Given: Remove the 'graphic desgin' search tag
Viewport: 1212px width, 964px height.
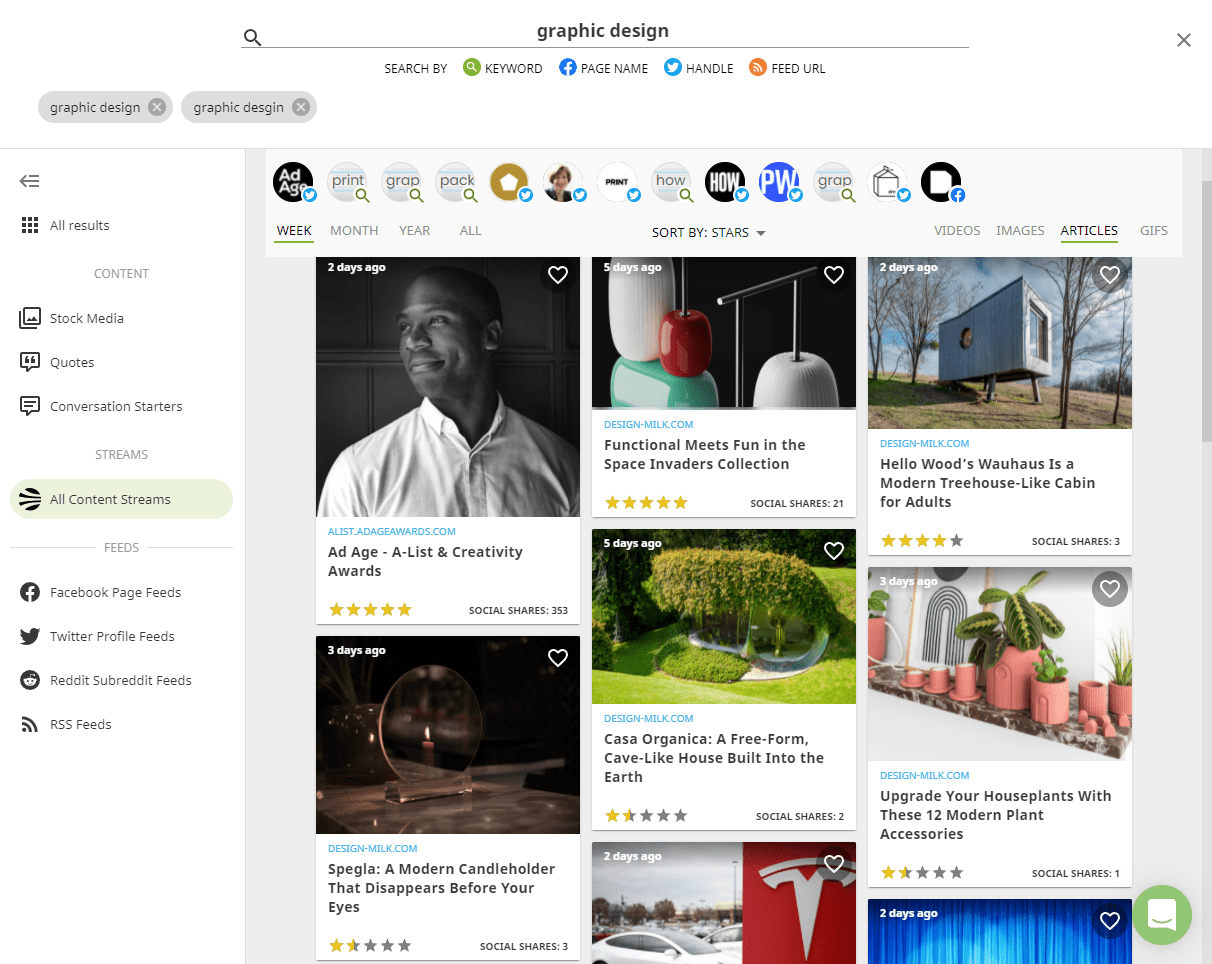Looking at the screenshot, I should click(301, 107).
